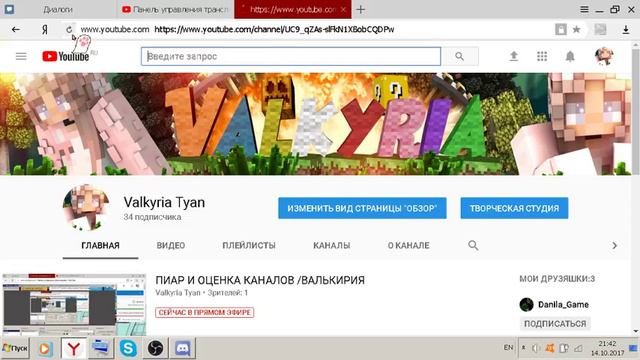Click the search magnifier button

(x=460, y=56)
